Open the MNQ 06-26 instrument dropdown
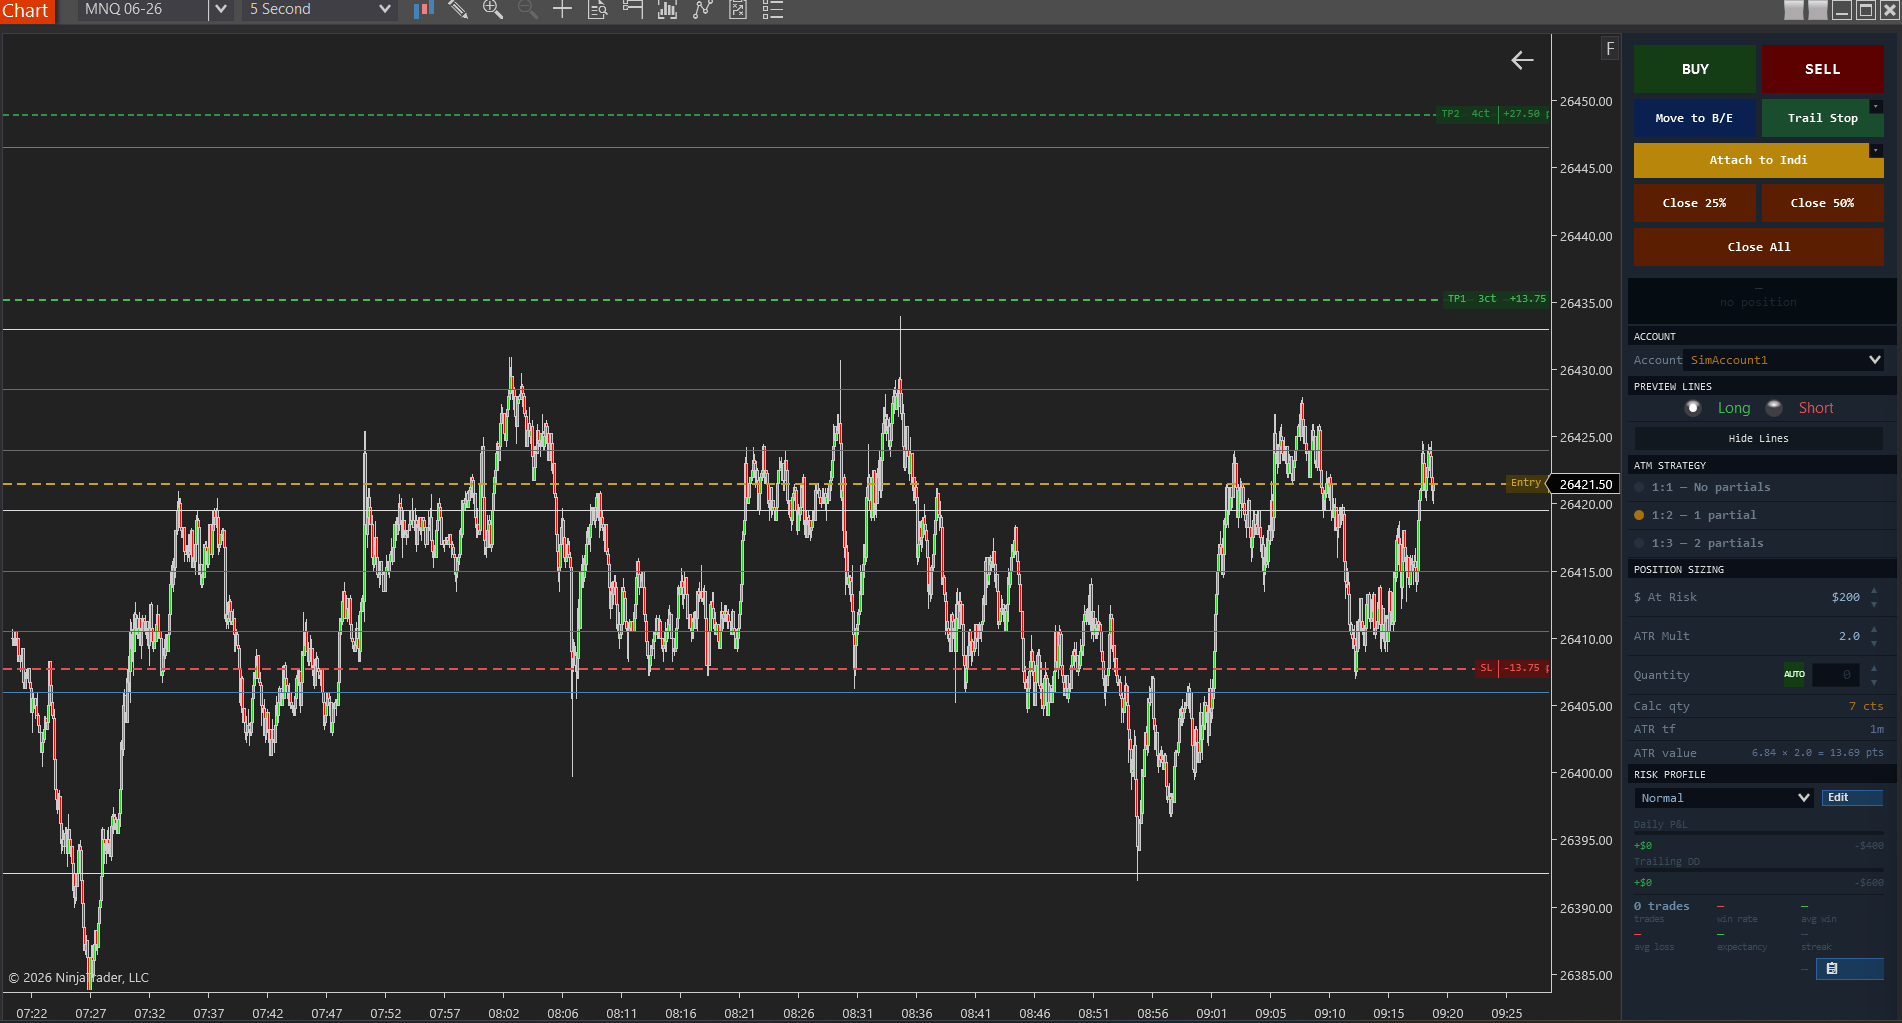Image resolution: width=1902 pixels, height=1023 pixels. pyautogui.click(x=221, y=10)
